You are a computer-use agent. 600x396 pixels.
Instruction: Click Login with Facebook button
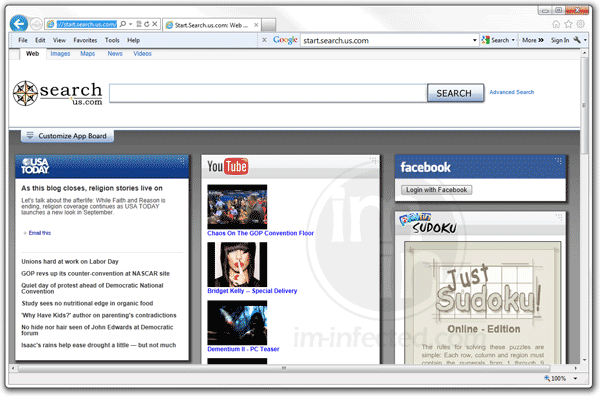pos(436,190)
